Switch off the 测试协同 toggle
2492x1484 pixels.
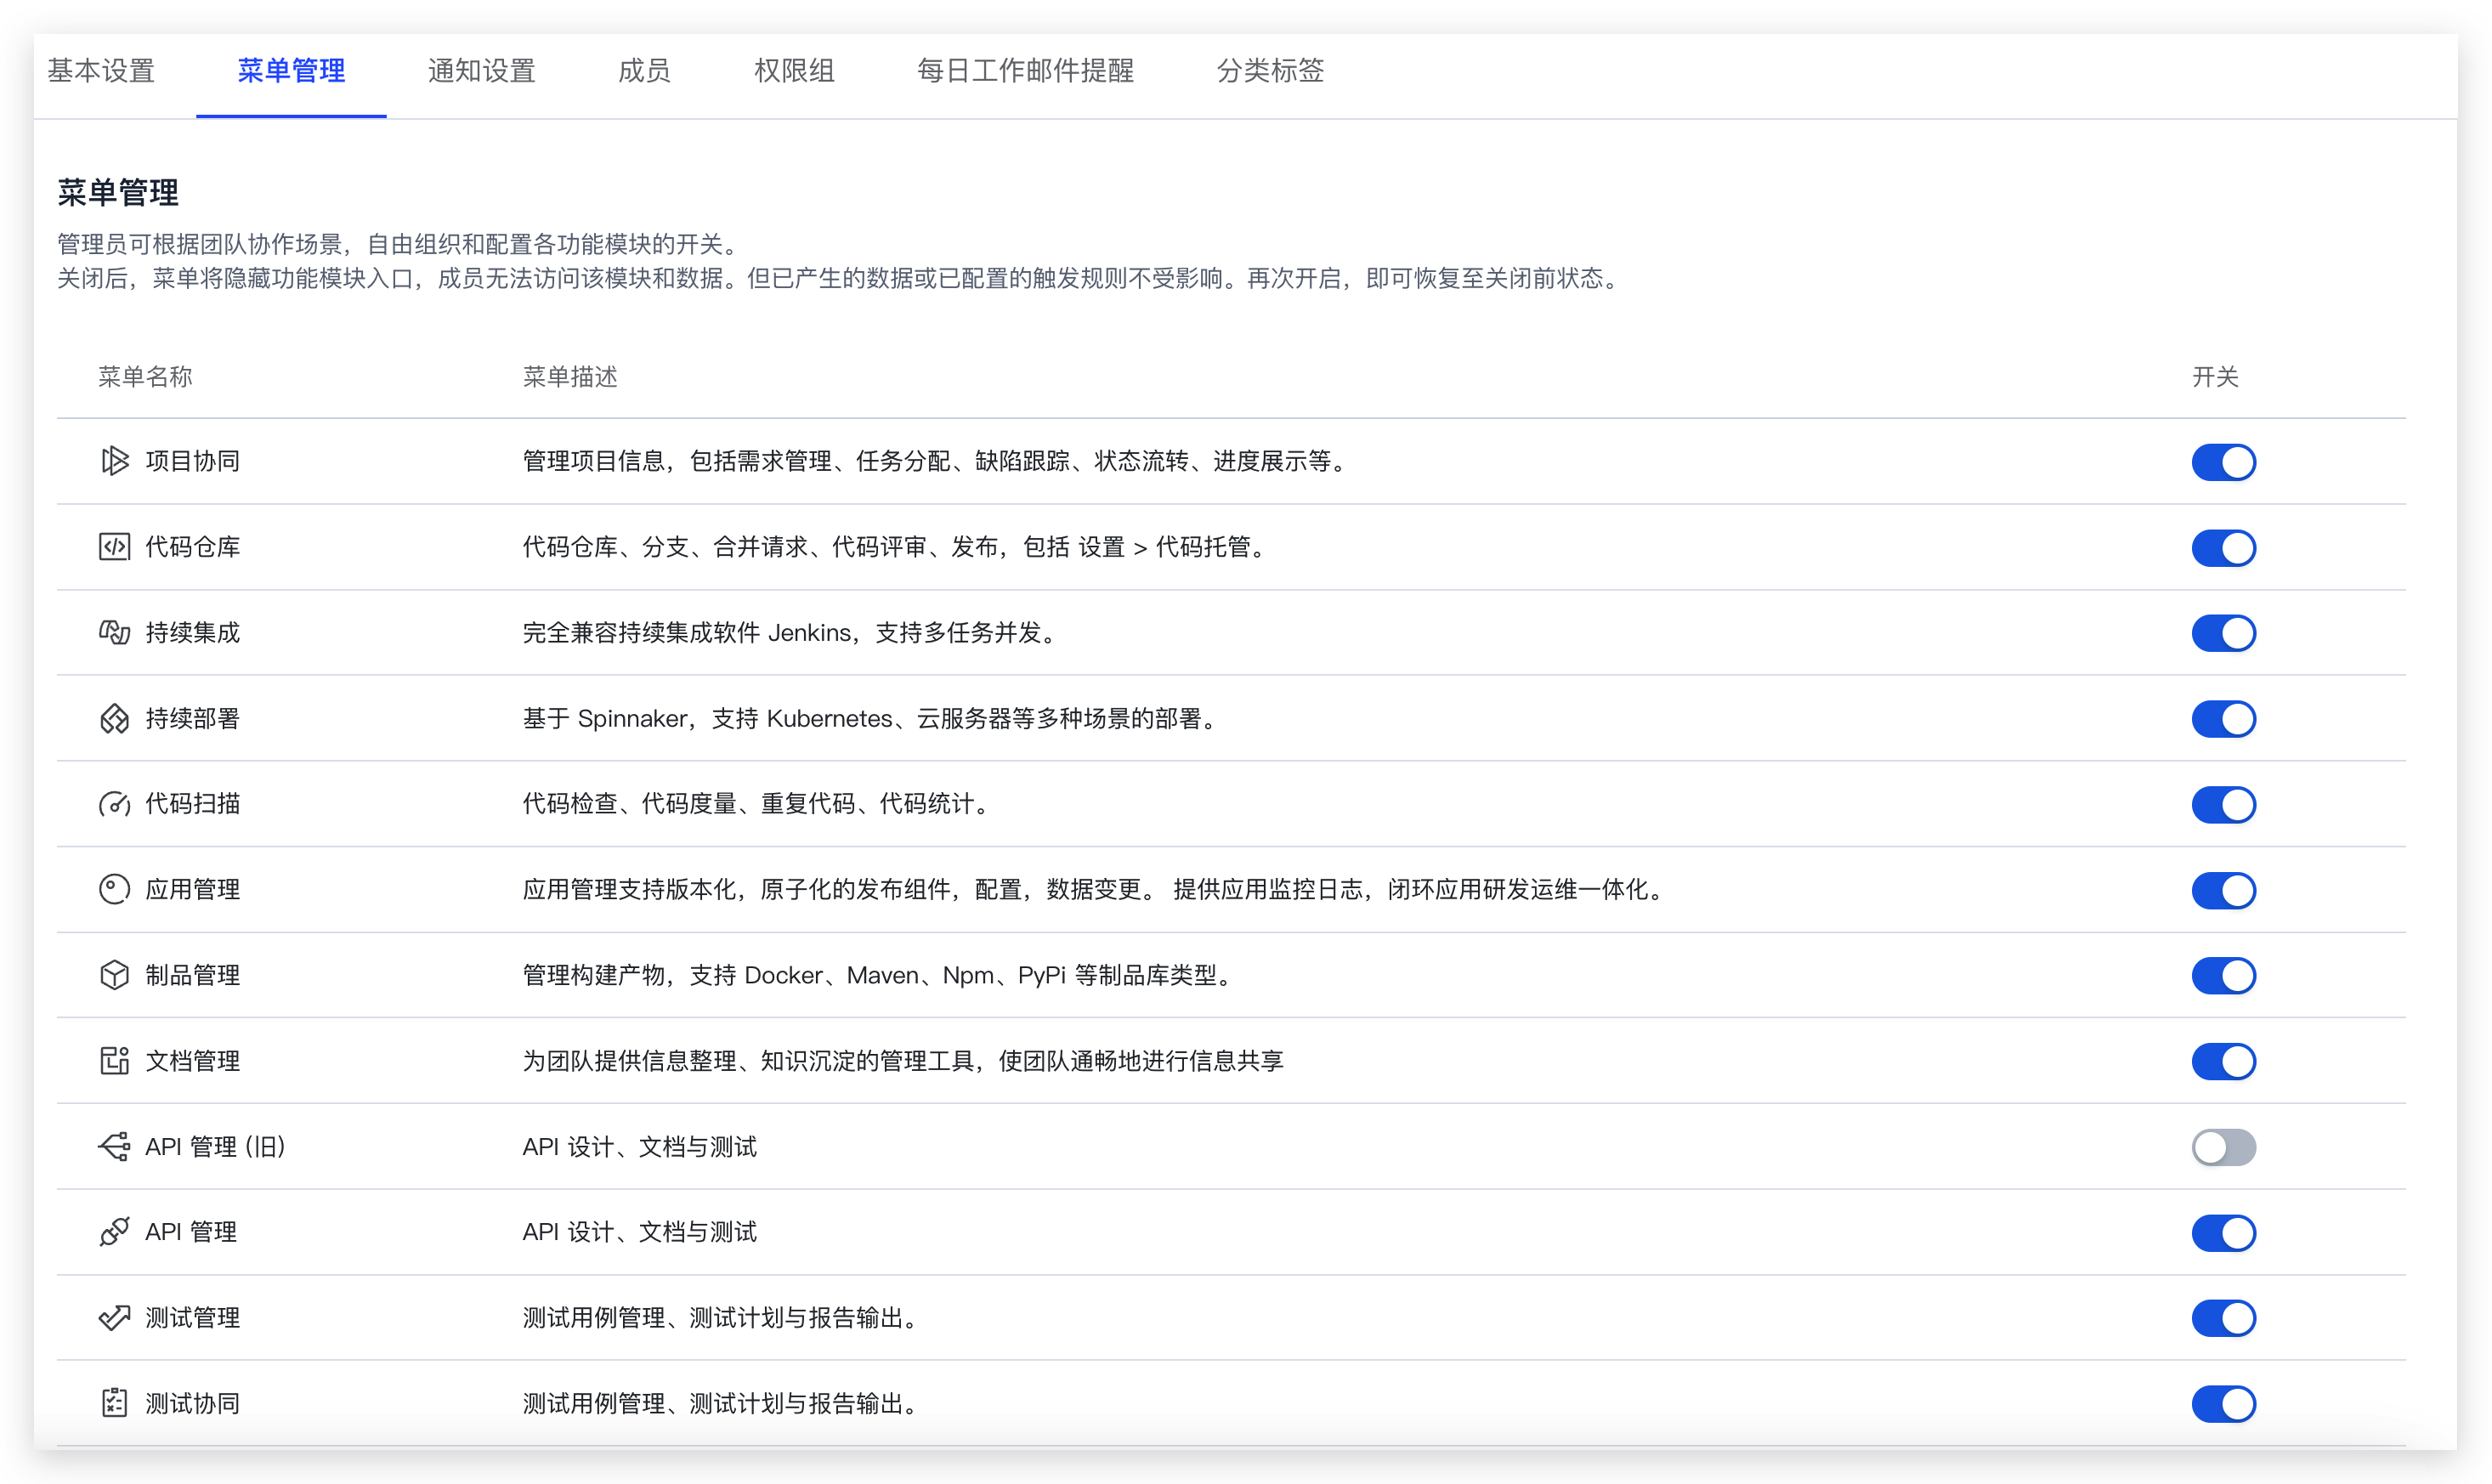(x=2223, y=1404)
